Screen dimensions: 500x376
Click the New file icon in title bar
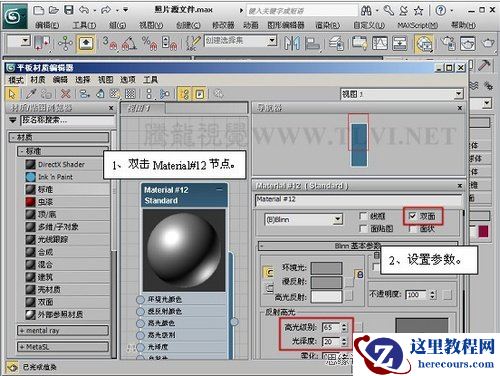pos(39,10)
